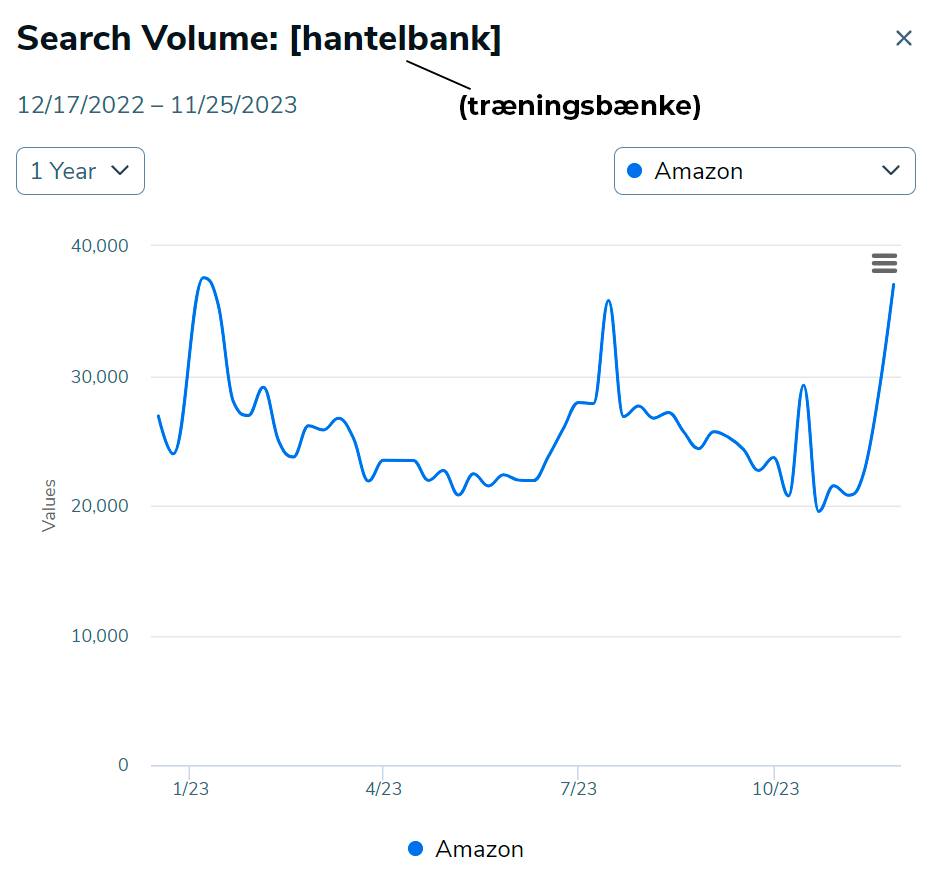Click the (træningsbænke) annotation text

click(581, 106)
